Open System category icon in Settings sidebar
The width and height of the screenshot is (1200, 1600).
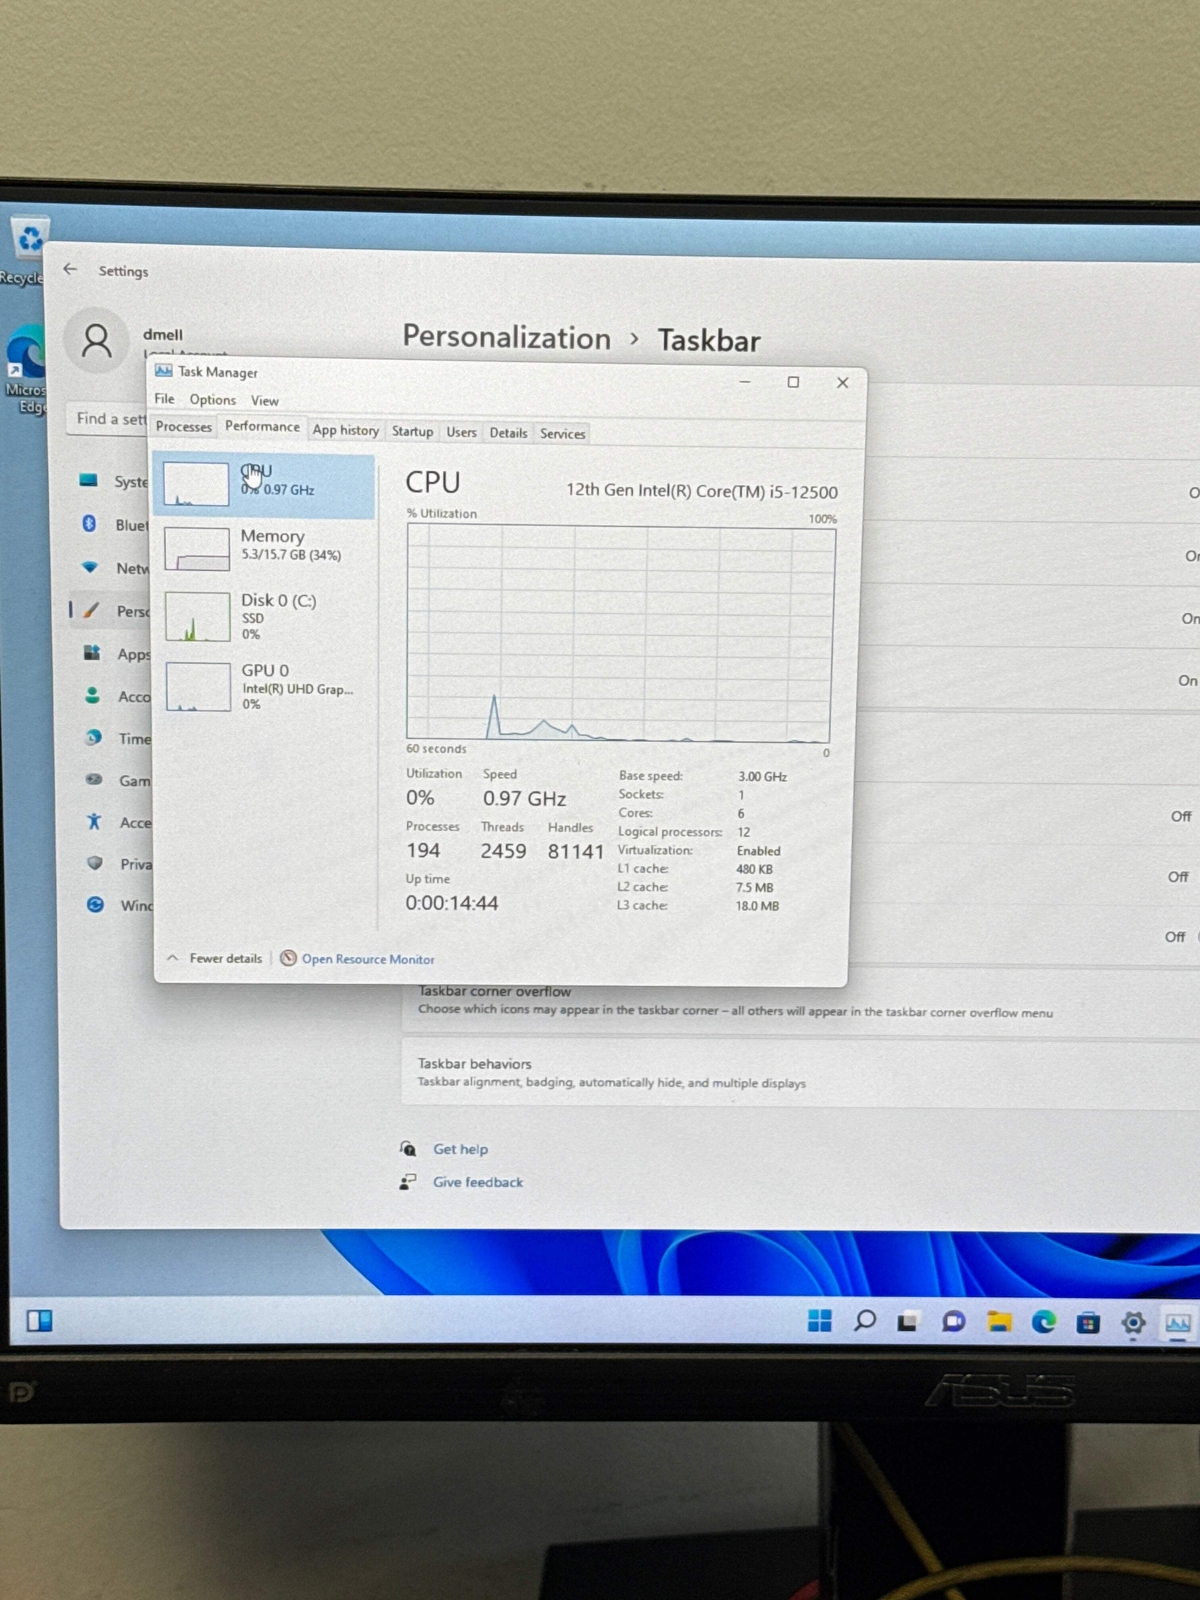point(88,480)
